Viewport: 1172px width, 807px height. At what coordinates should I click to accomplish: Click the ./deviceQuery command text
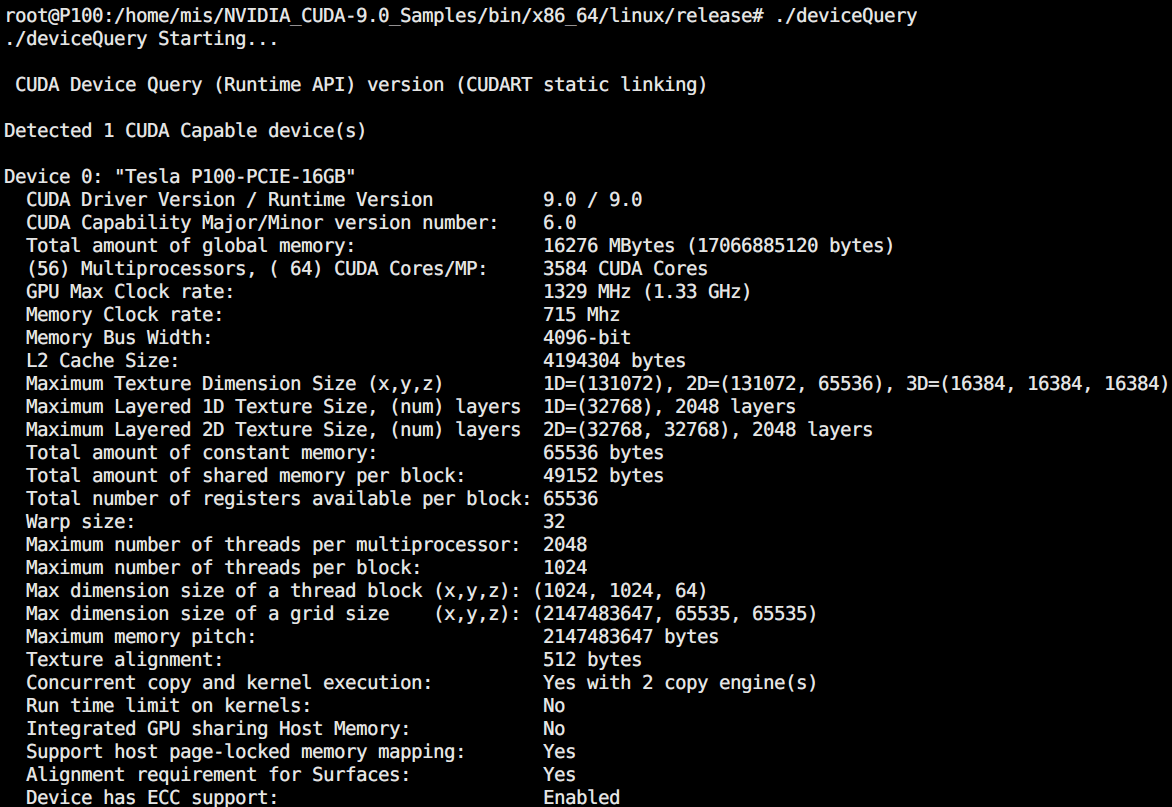[845, 16]
